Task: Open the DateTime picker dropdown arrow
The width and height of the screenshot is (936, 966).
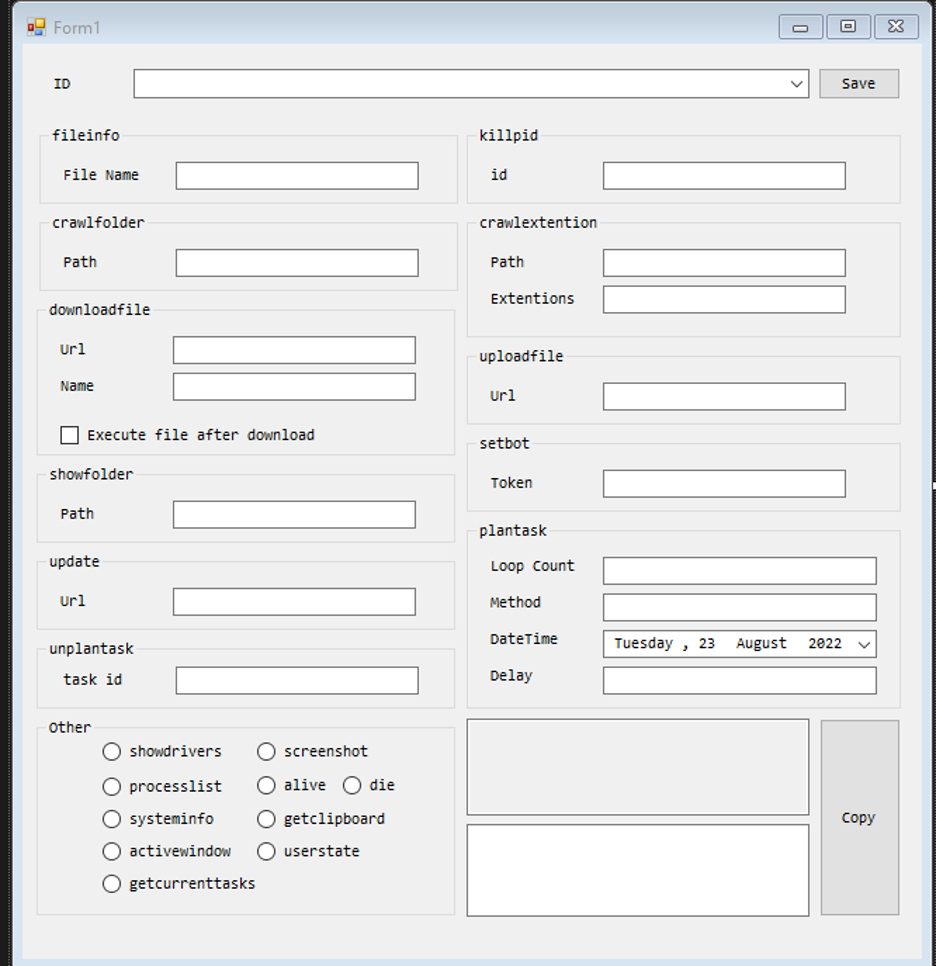Action: click(864, 645)
